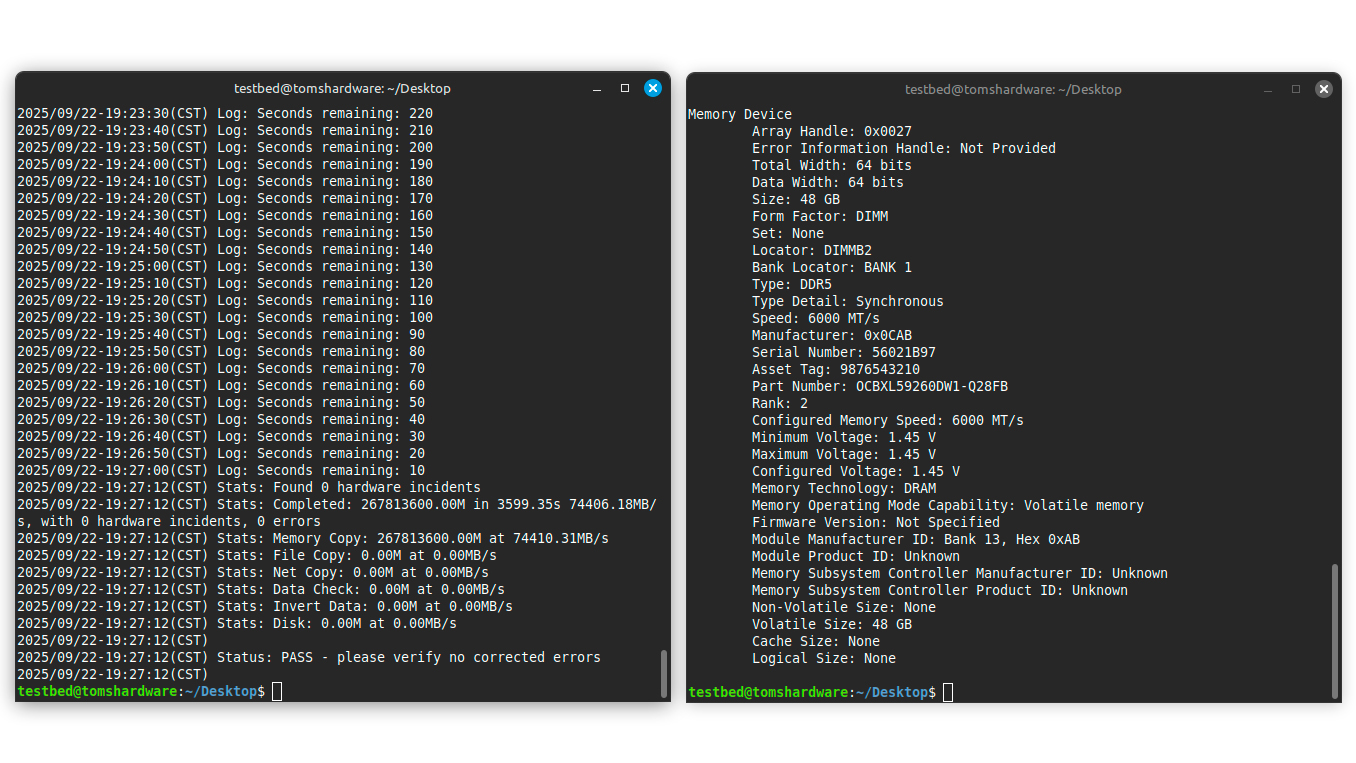
Task: Click the command prompt cursor in right terminal
Action: coord(948,692)
